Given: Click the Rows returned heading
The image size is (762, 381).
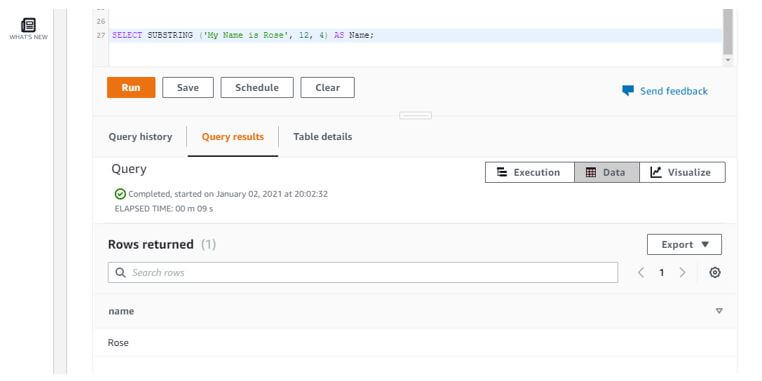Looking at the screenshot, I should pyautogui.click(x=151, y=244).
